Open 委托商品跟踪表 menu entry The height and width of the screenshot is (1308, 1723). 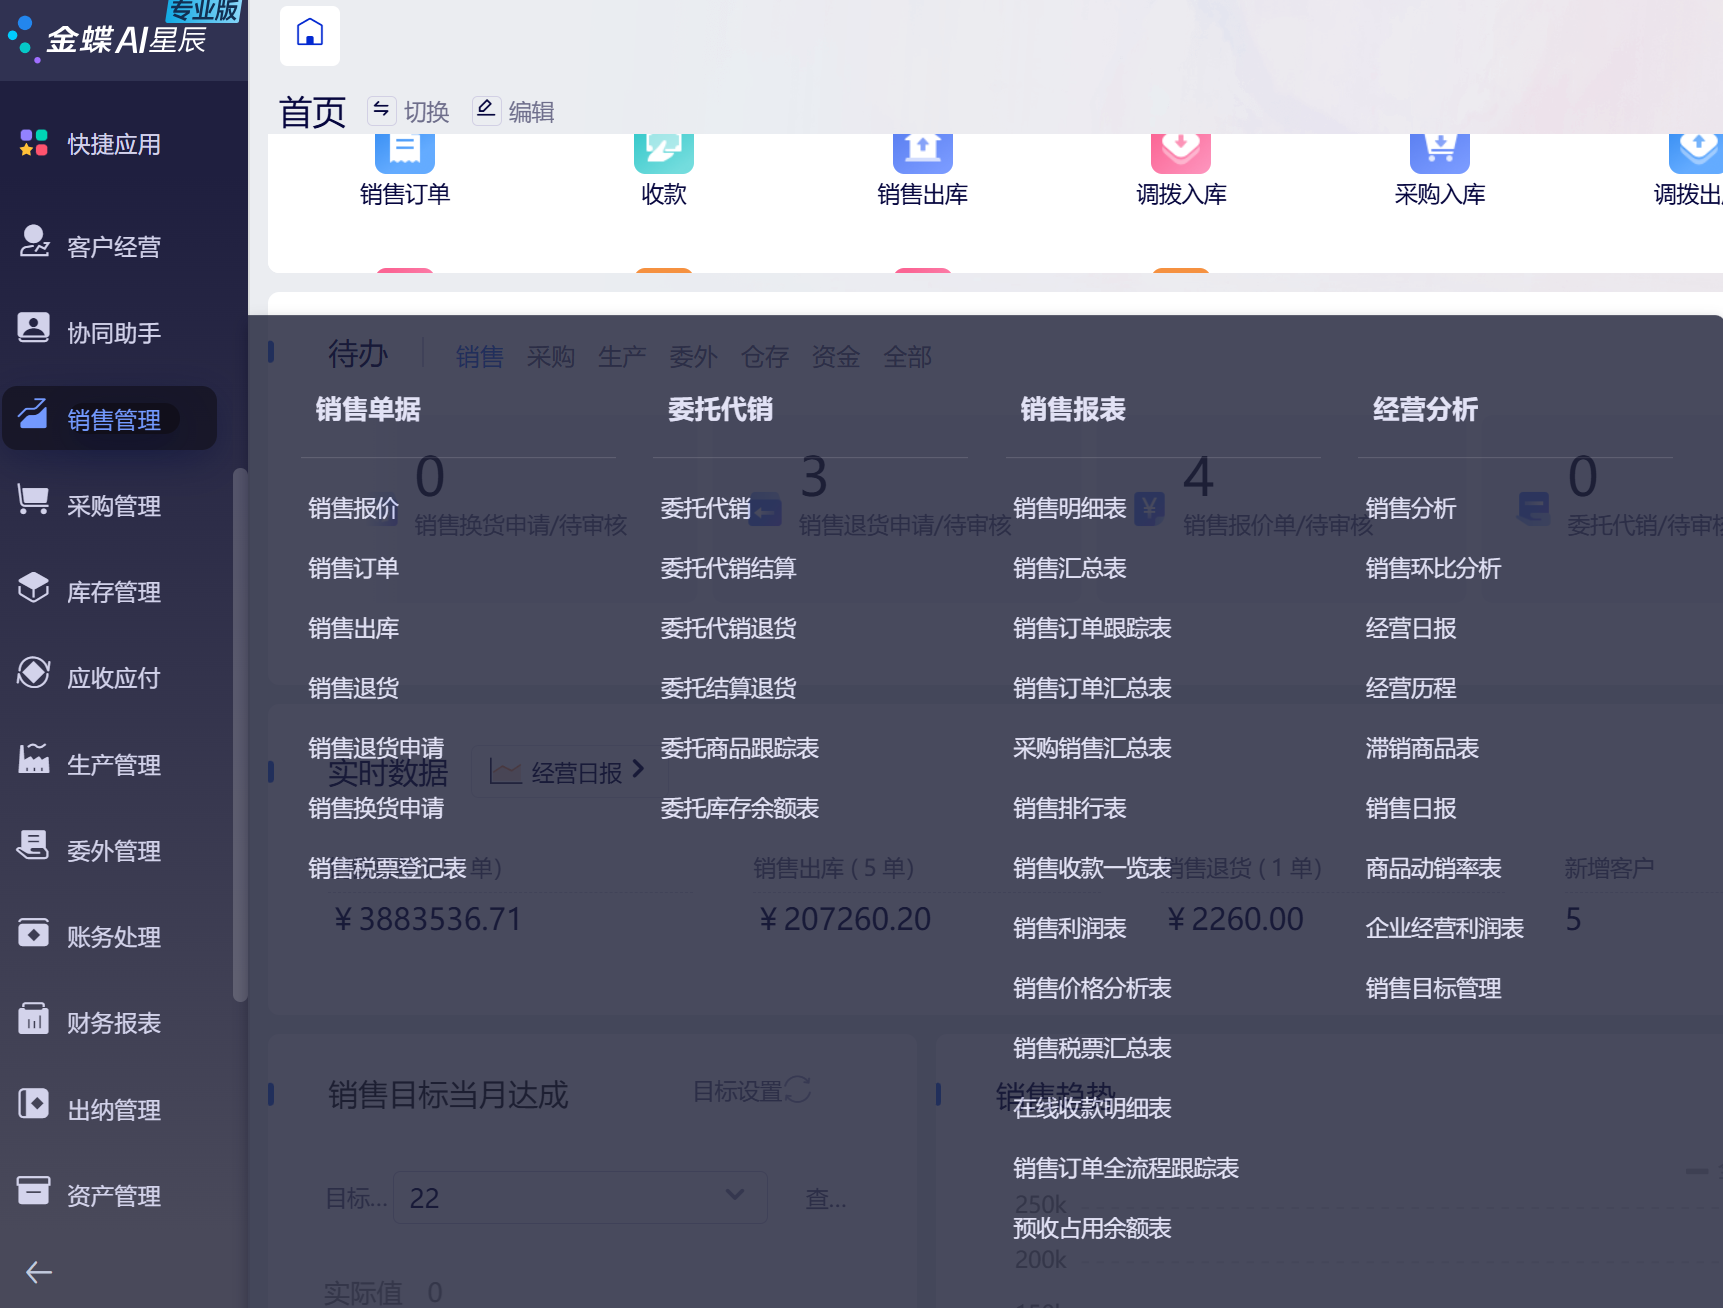pos(740,749)
